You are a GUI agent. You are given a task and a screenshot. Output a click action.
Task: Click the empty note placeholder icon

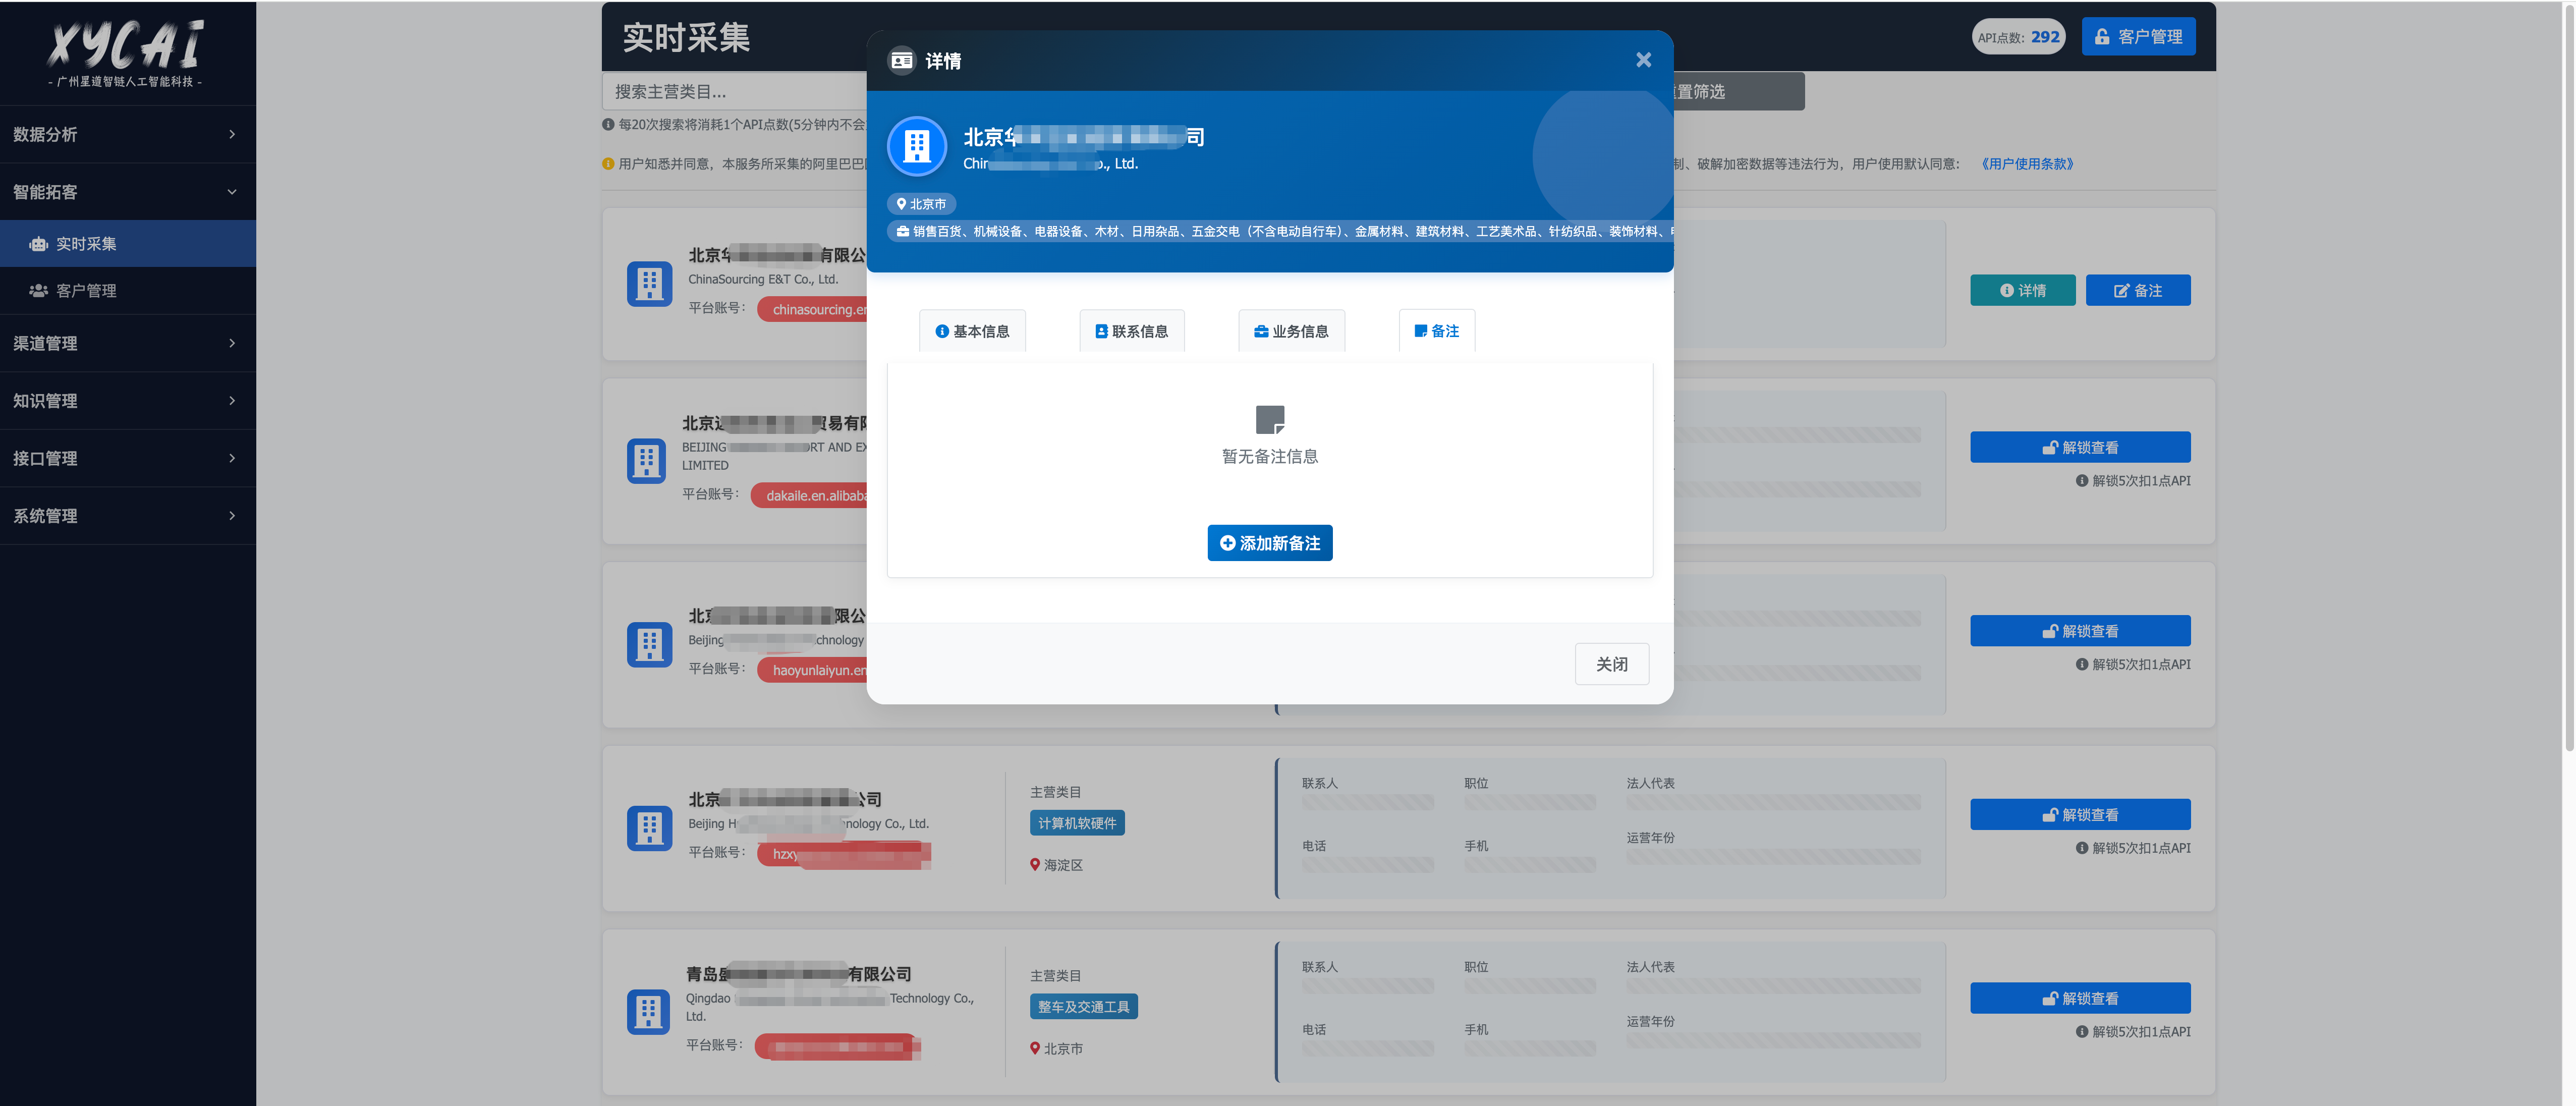[1269, 419]
